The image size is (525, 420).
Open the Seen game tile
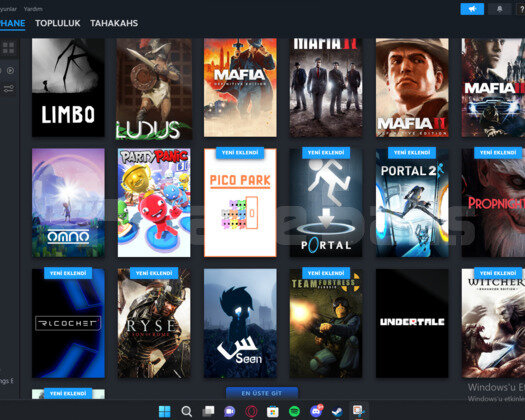[x=240, y=323]
